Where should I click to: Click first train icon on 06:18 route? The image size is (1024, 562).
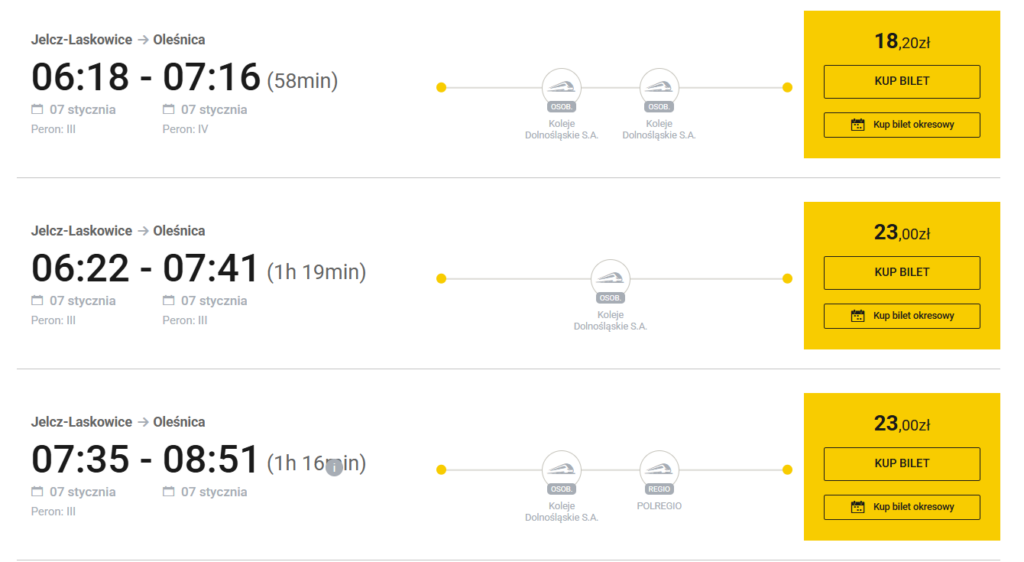point(561,87)
